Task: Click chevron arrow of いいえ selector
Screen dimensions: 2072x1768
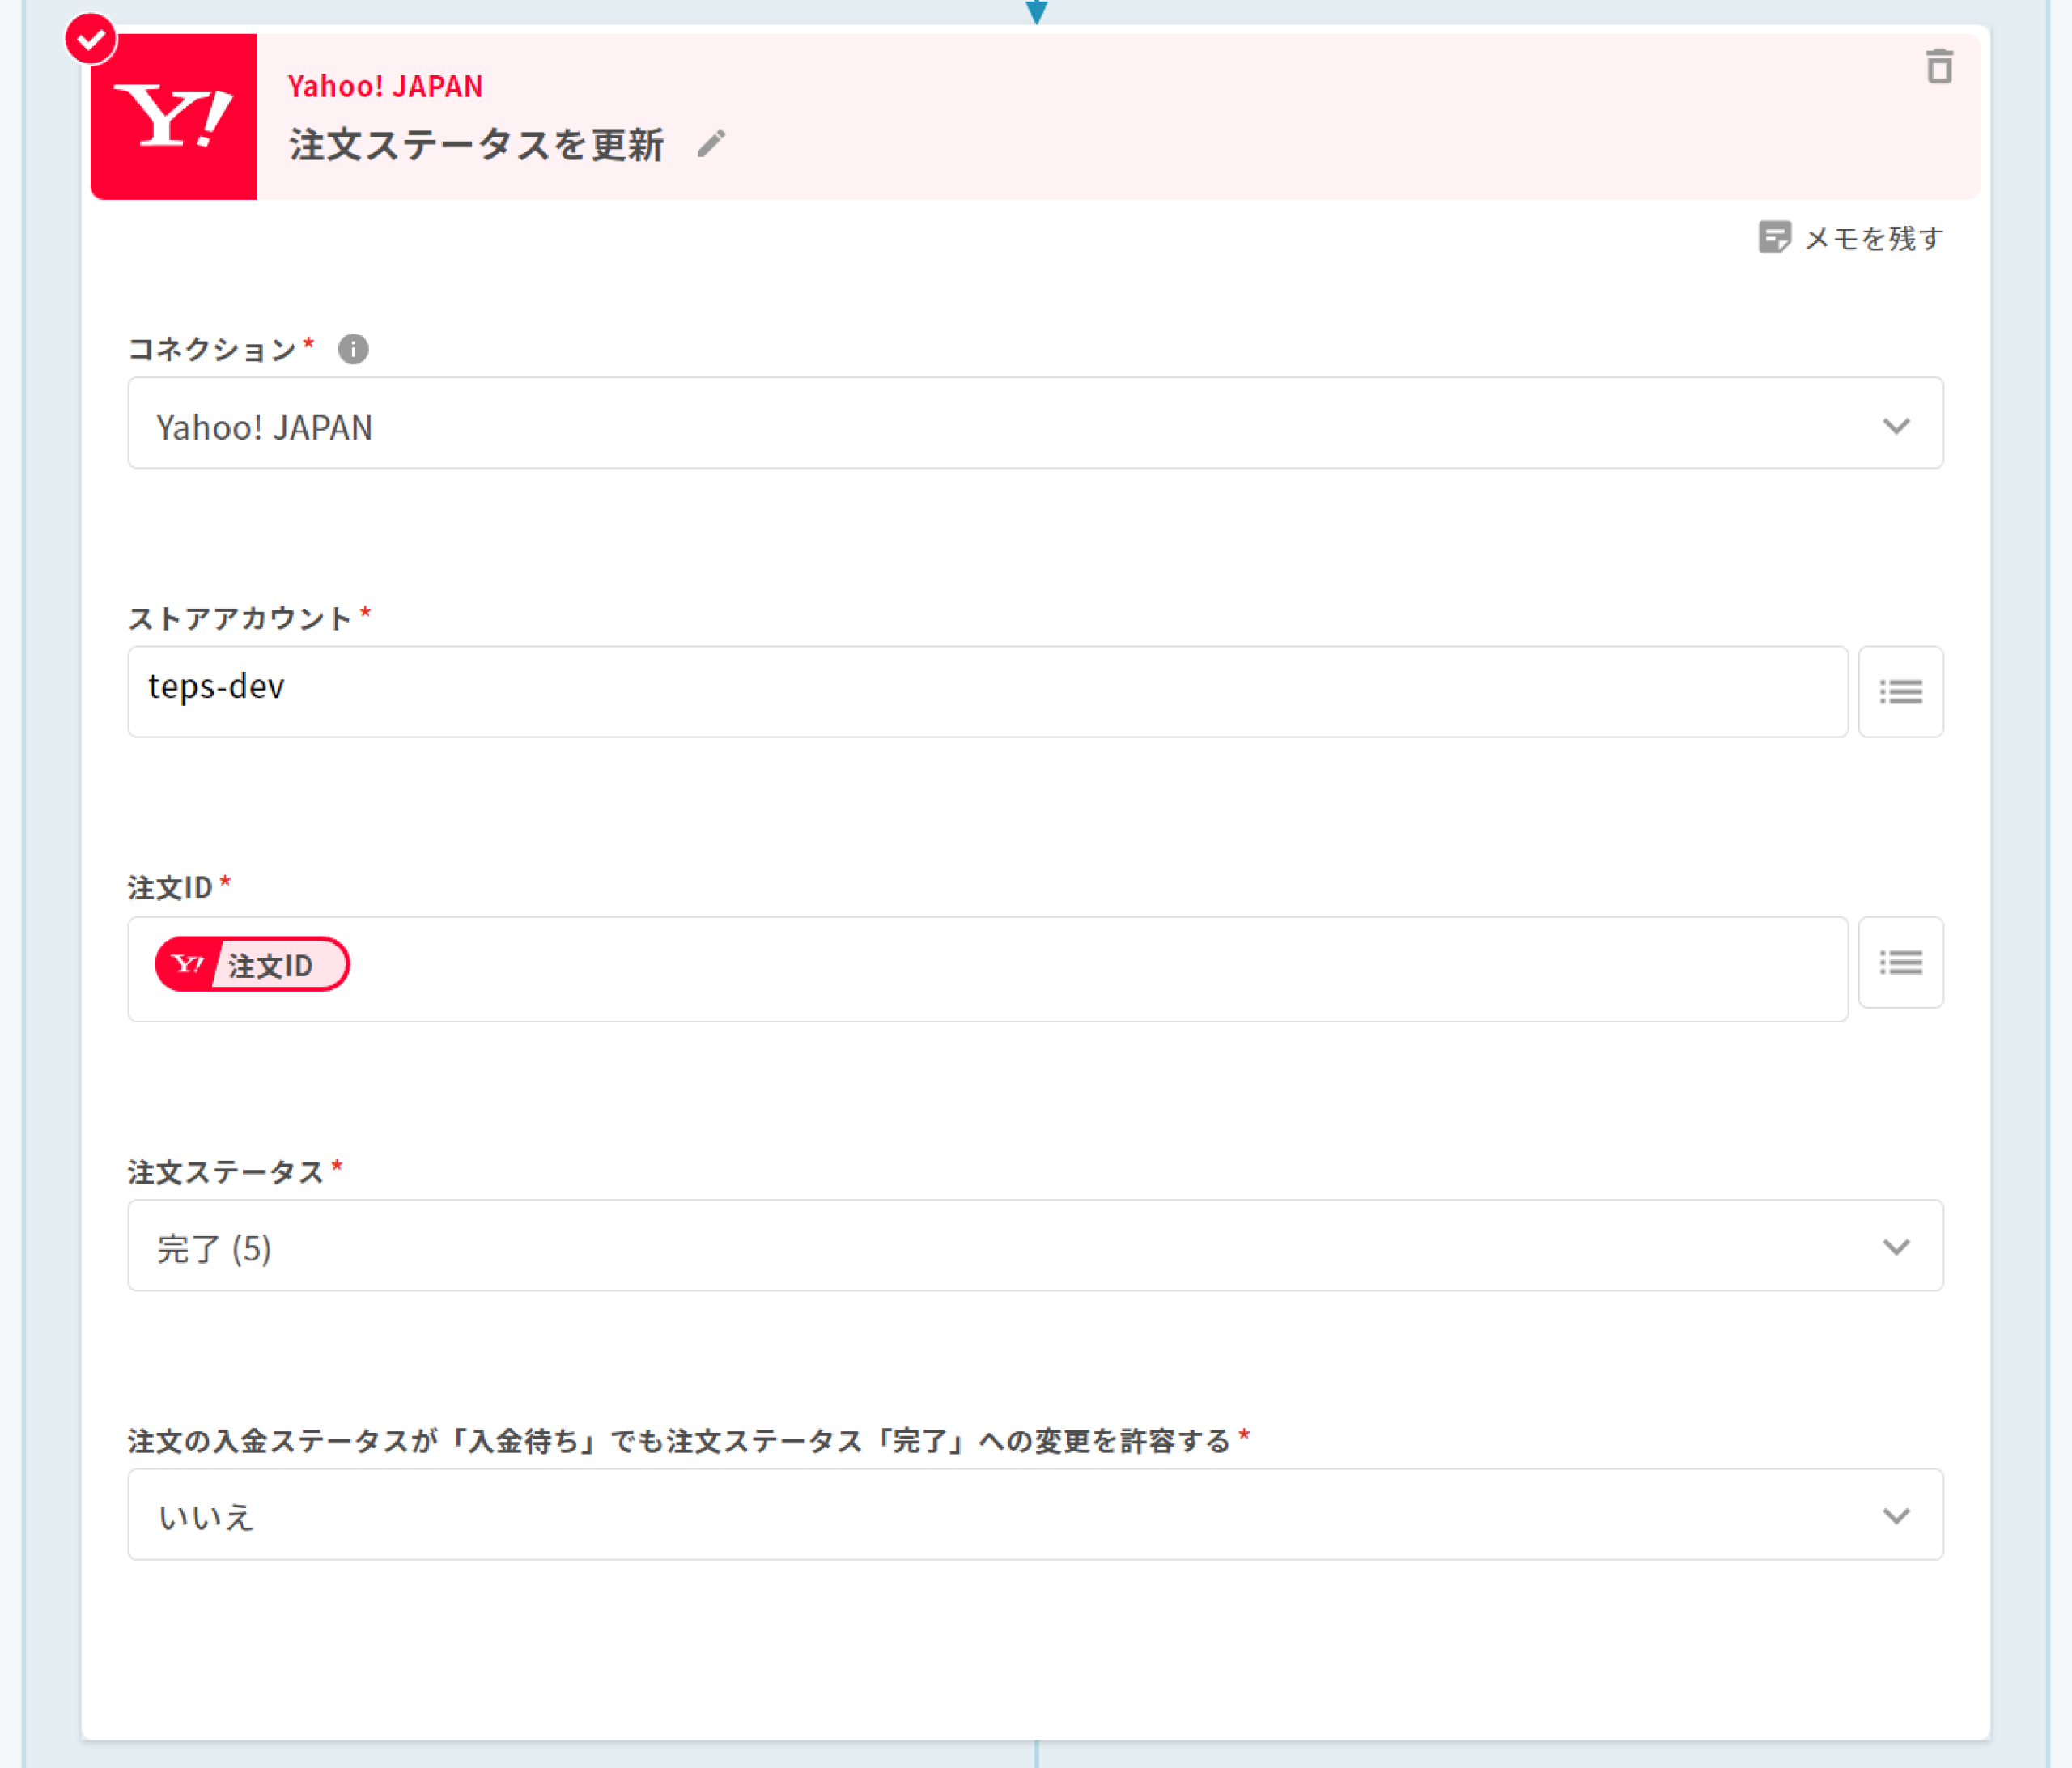Action: pos(1896,1516)
